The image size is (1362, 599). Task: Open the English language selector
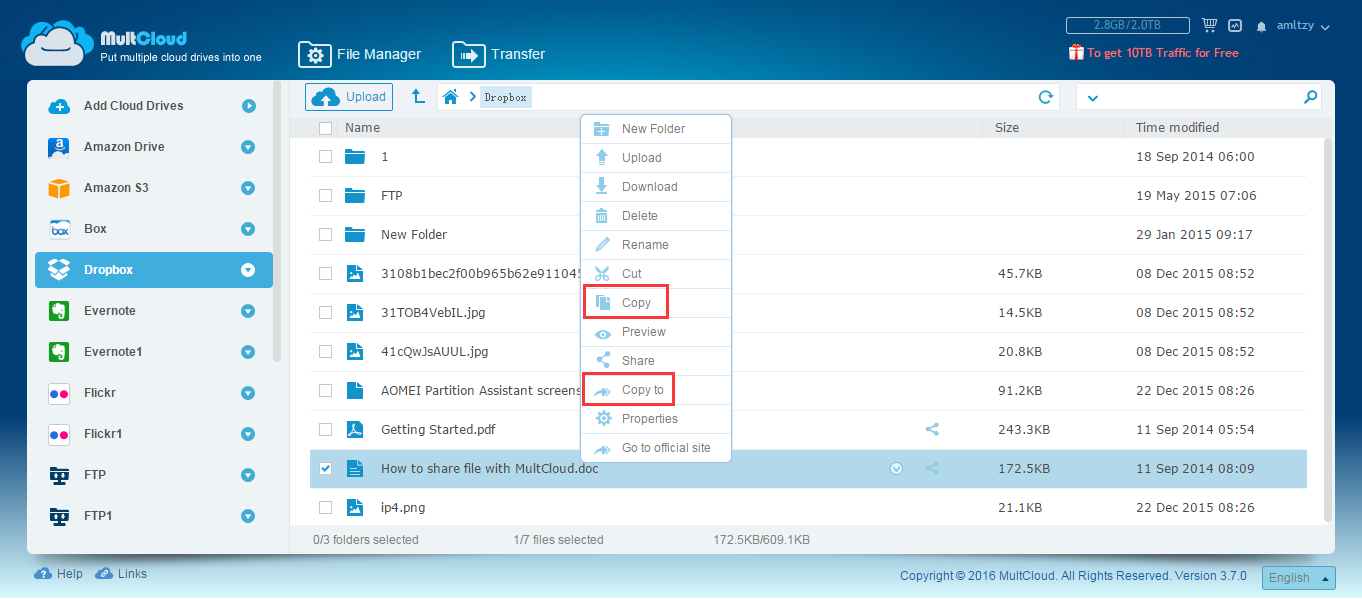pyautogui.click(x=1299, y=578)
